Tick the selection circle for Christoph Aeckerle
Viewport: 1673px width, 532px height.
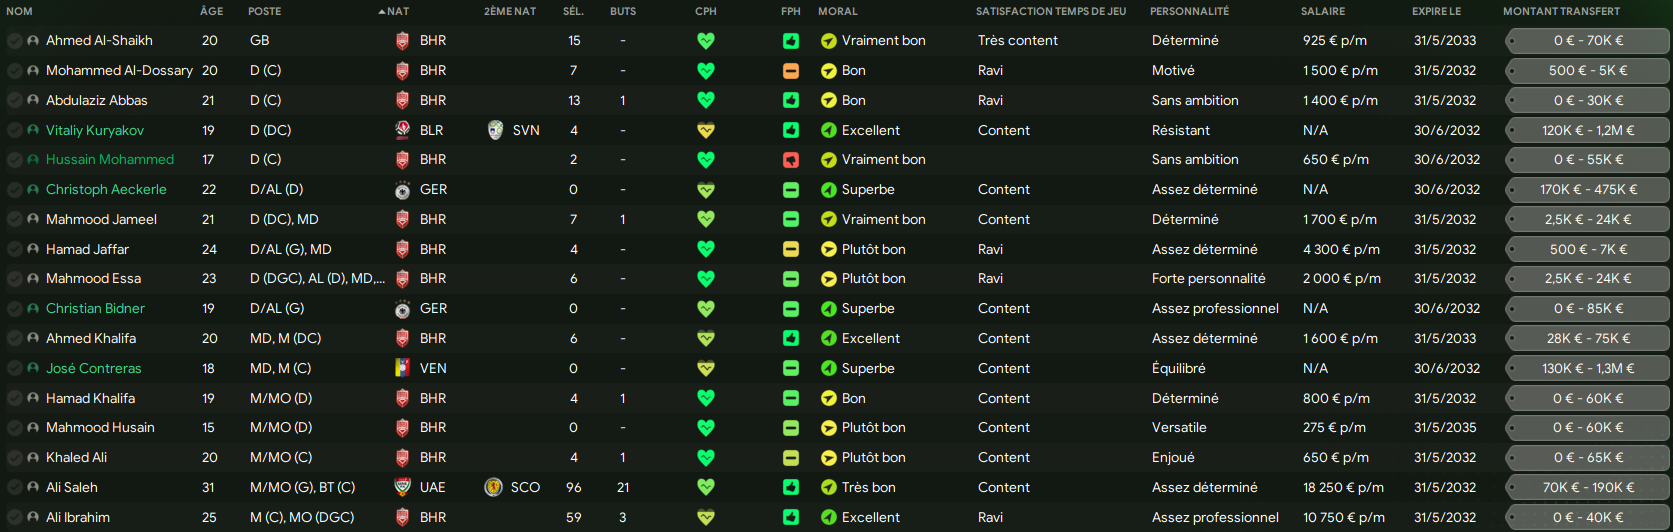15,190
